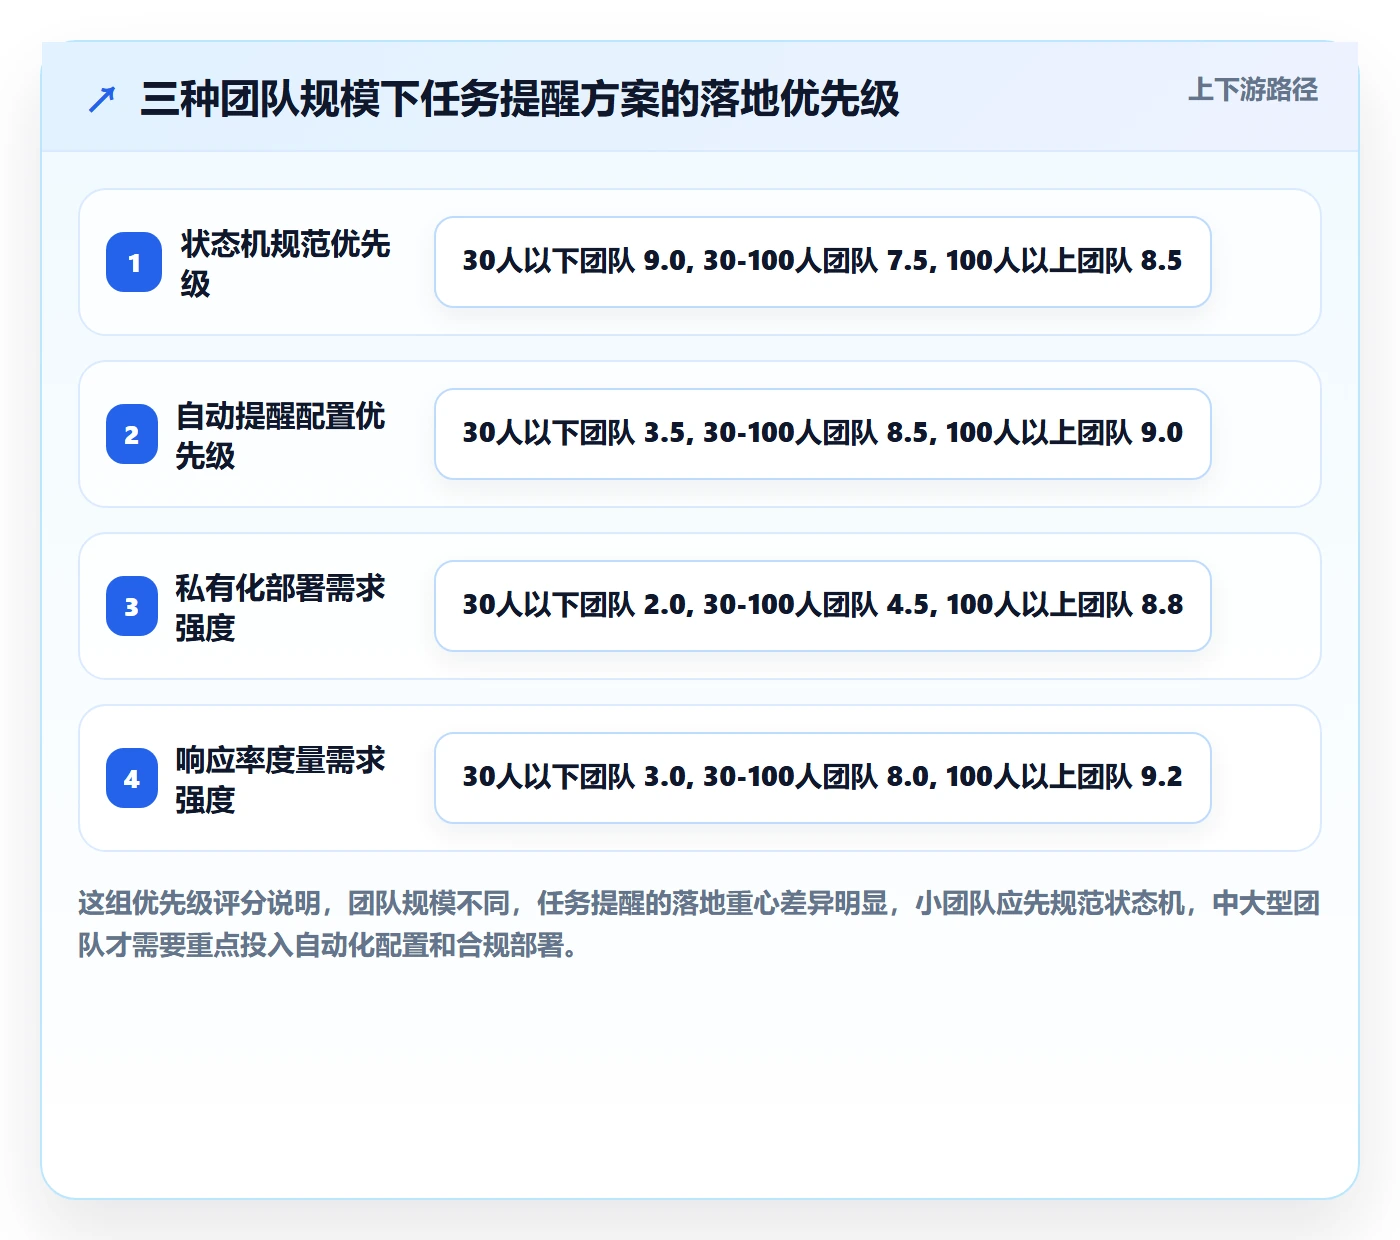Click the number 1 badge for 状态机规范优先级

coord(134,262)
